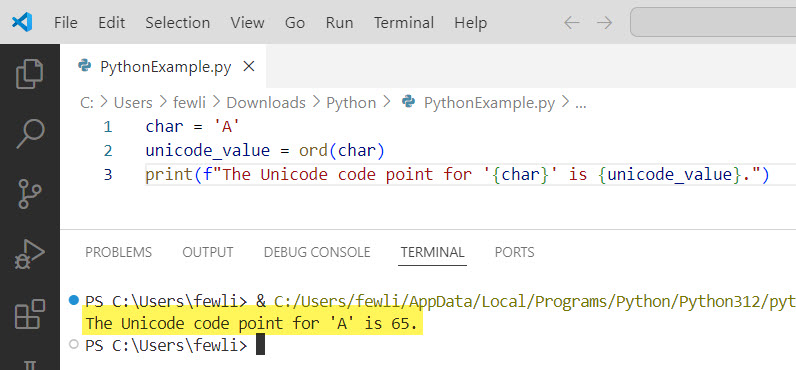Screen dimensions: 796x370
Task: Click the Python breadcrumb segment
Action: [351, 103]
